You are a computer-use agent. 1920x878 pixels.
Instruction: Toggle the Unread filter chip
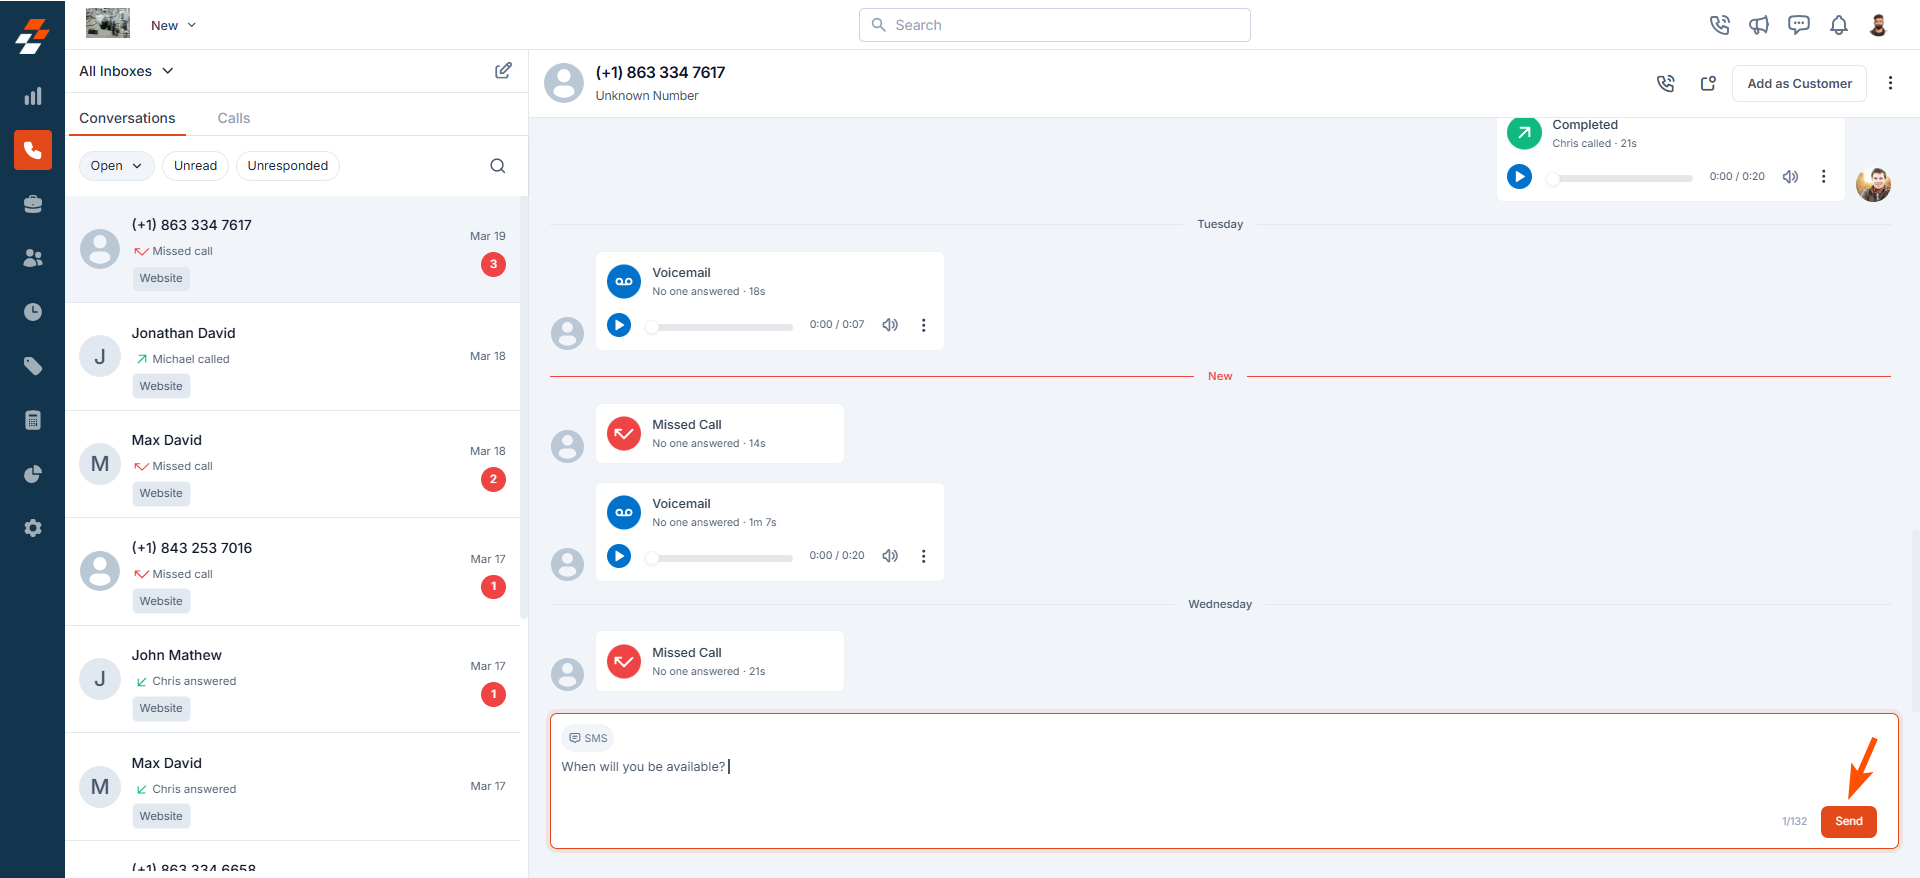coord(195,166)
